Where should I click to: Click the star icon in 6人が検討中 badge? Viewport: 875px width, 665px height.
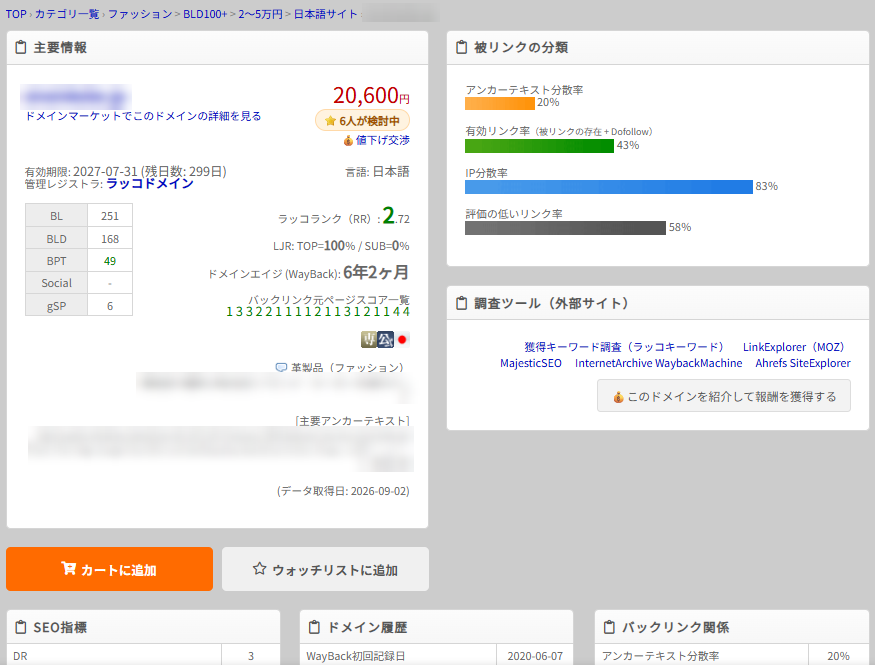(330, 121)
